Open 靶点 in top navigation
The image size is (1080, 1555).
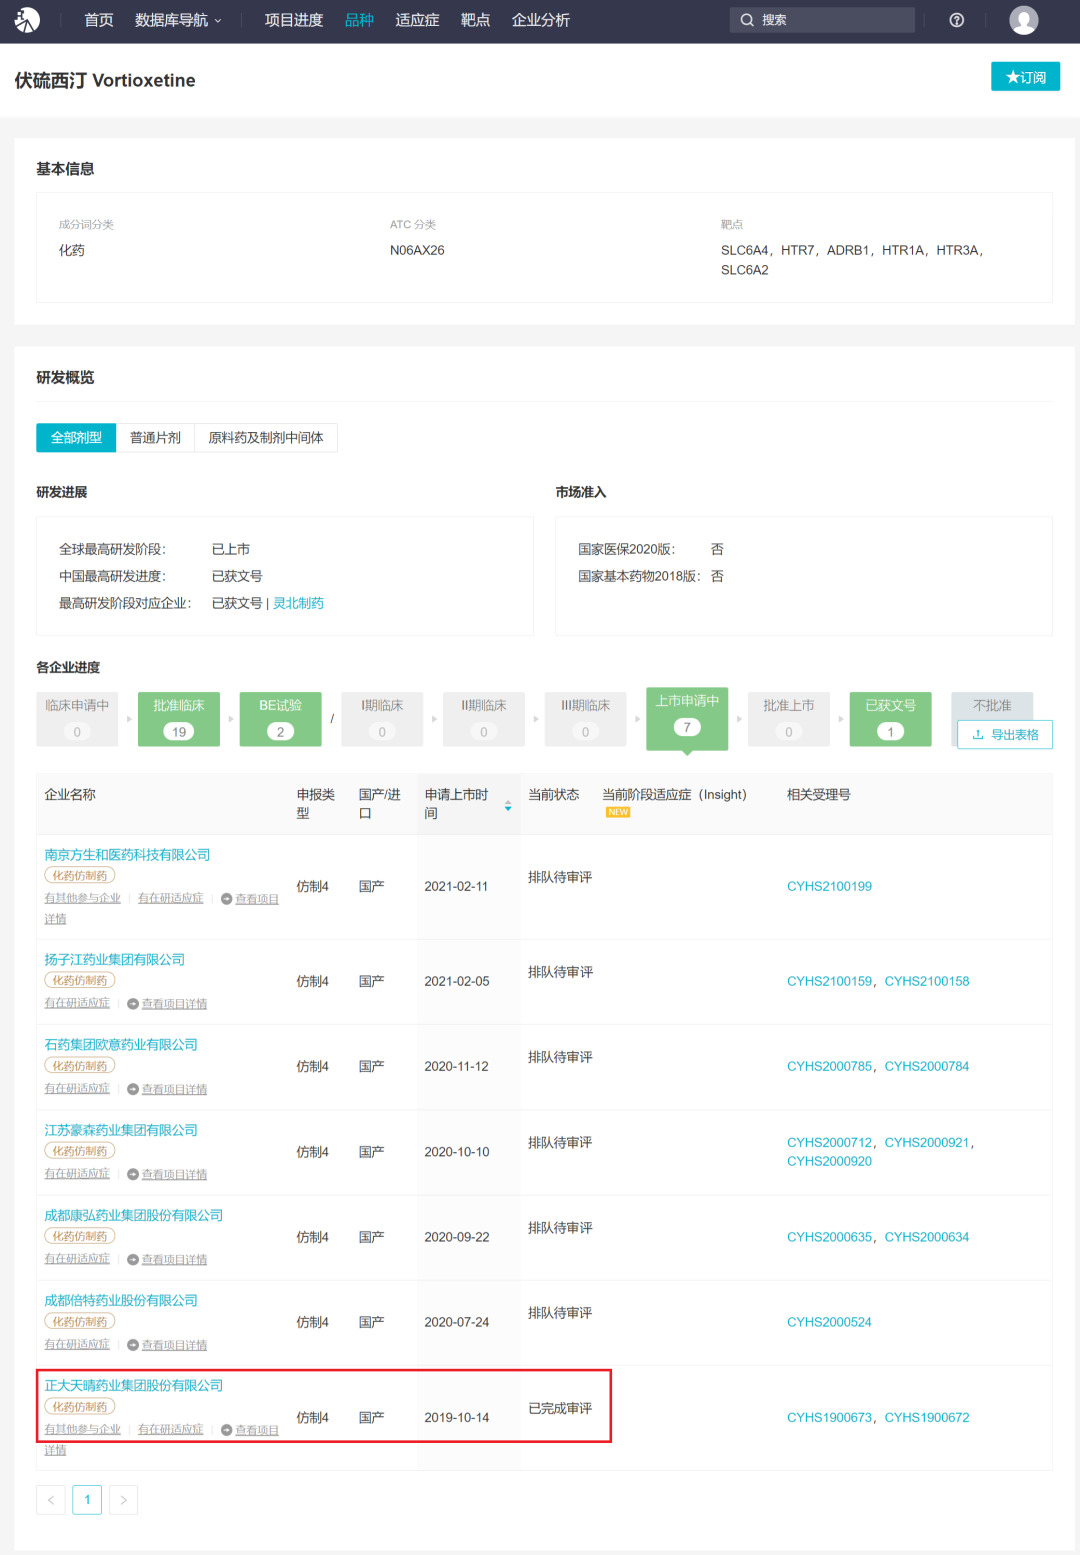[475, 20]
